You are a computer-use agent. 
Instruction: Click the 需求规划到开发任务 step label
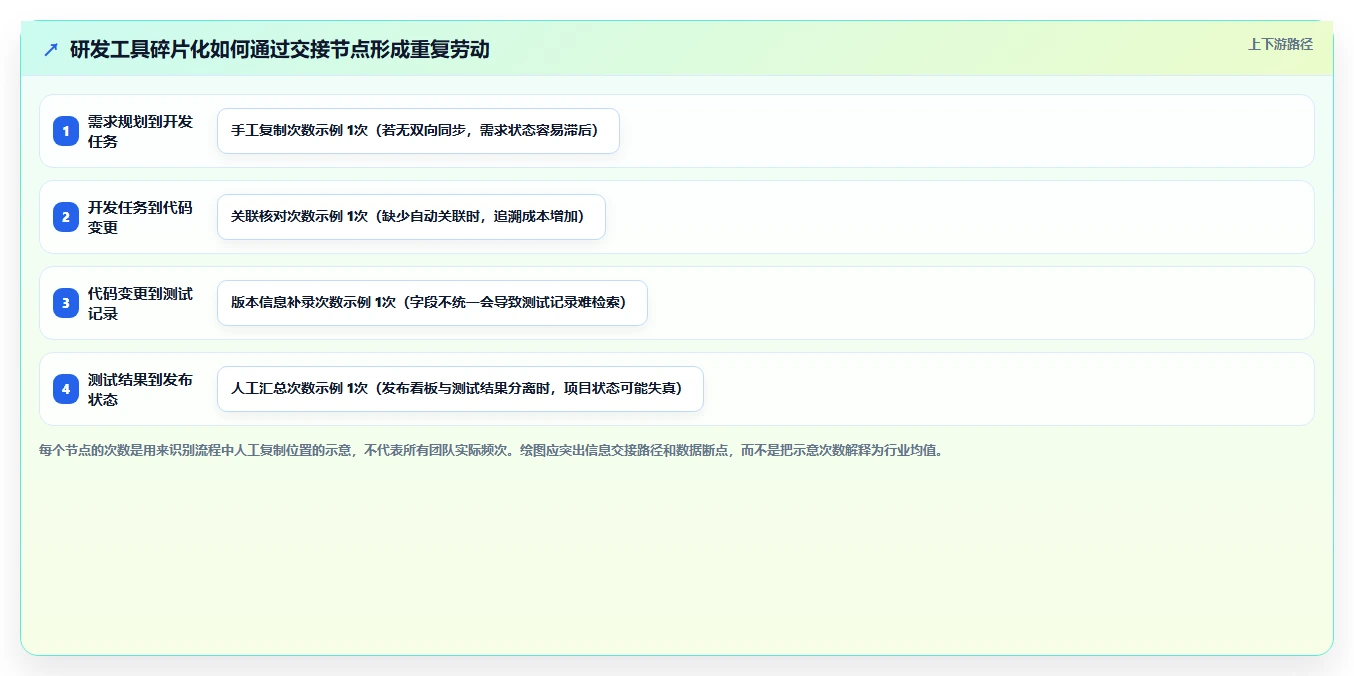[x=141, y=131]
